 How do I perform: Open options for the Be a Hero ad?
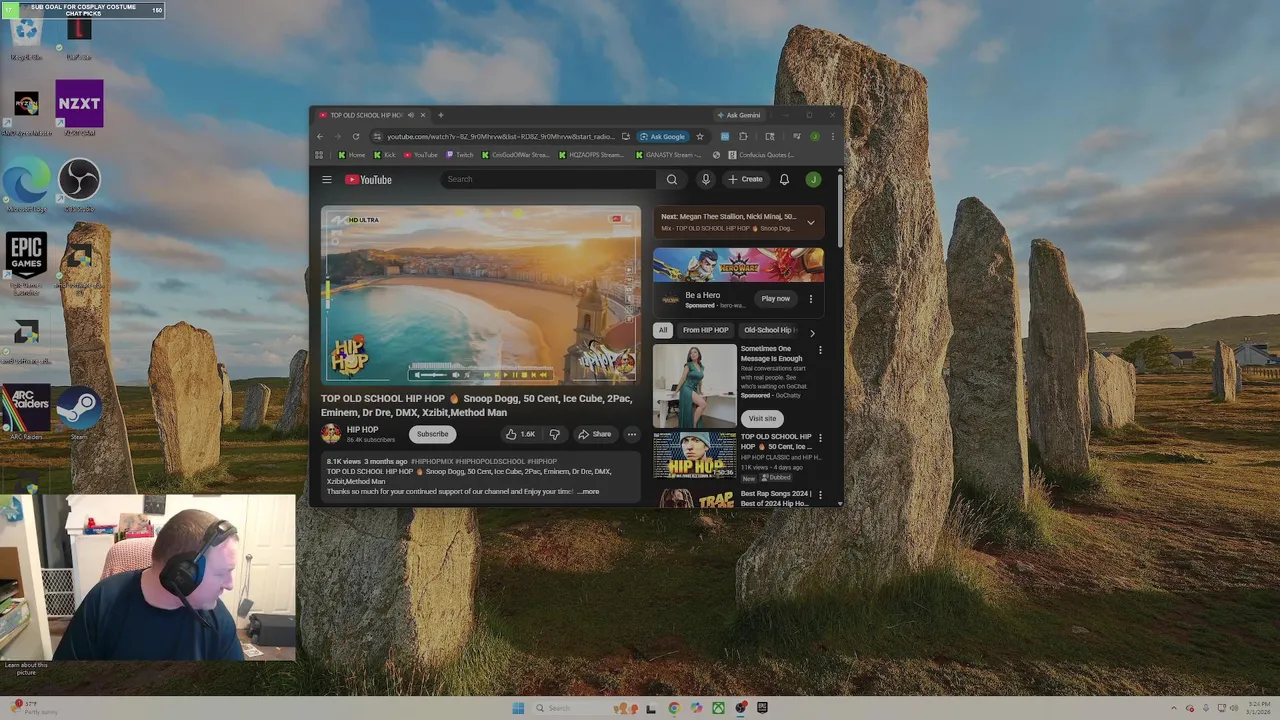811,299
